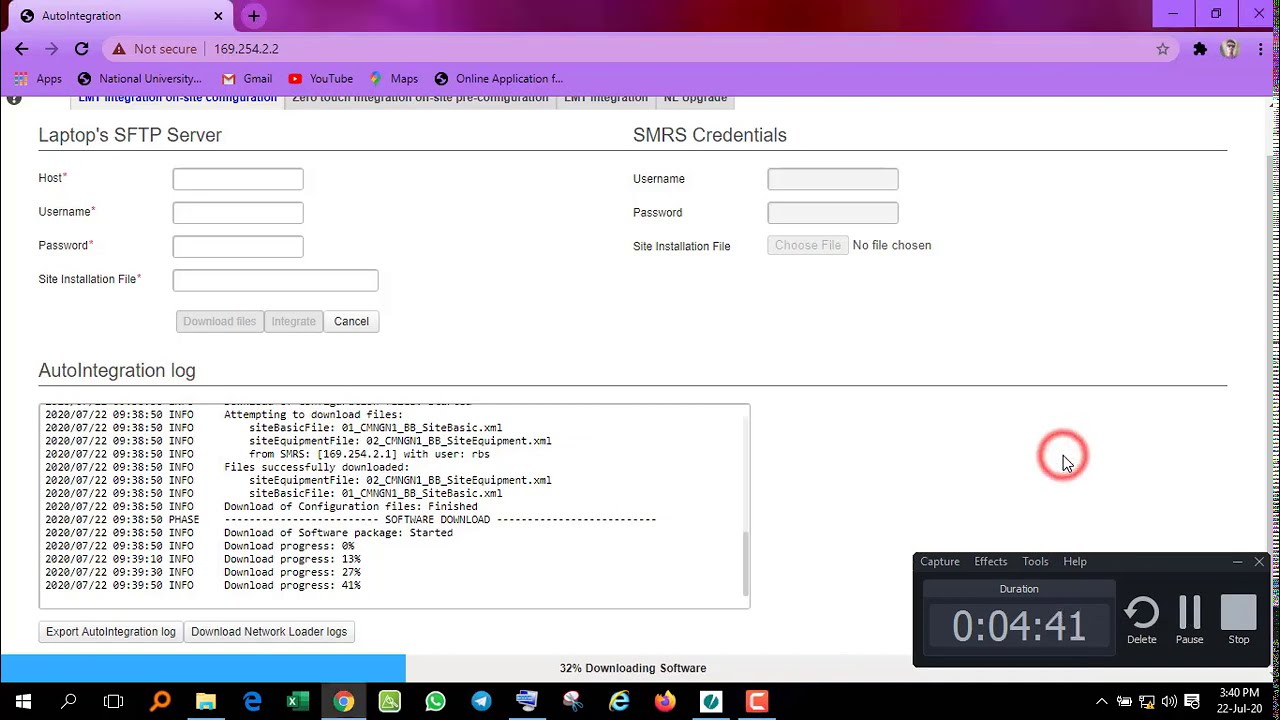Open Apps bookmark shortcut

(x=38, y=79)
